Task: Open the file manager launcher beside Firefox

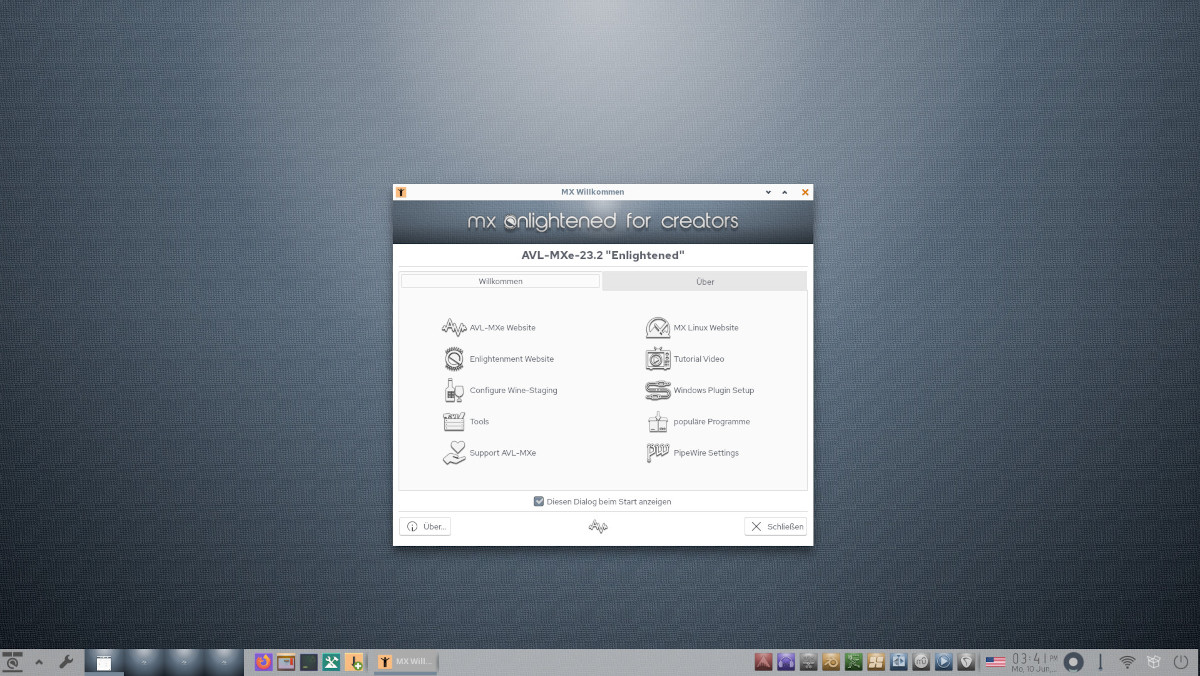Action: (287, 662)
